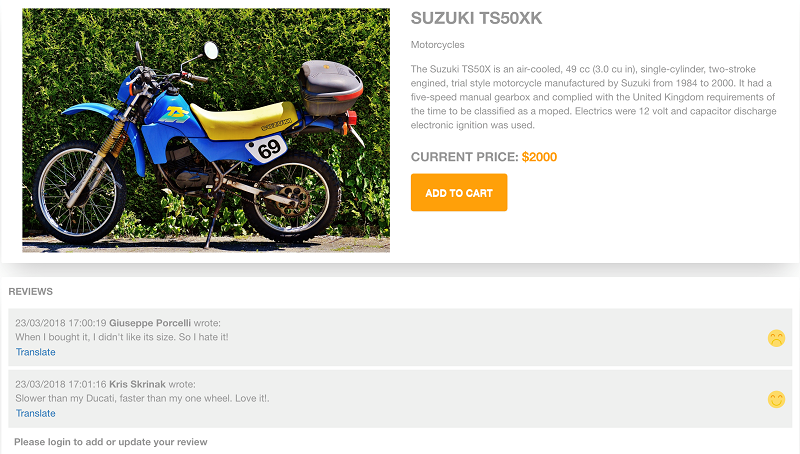Screen dimensions: 800x454
Task: Click the happy smiley icon on Kris's review
Action: click(x=776, y=399)
